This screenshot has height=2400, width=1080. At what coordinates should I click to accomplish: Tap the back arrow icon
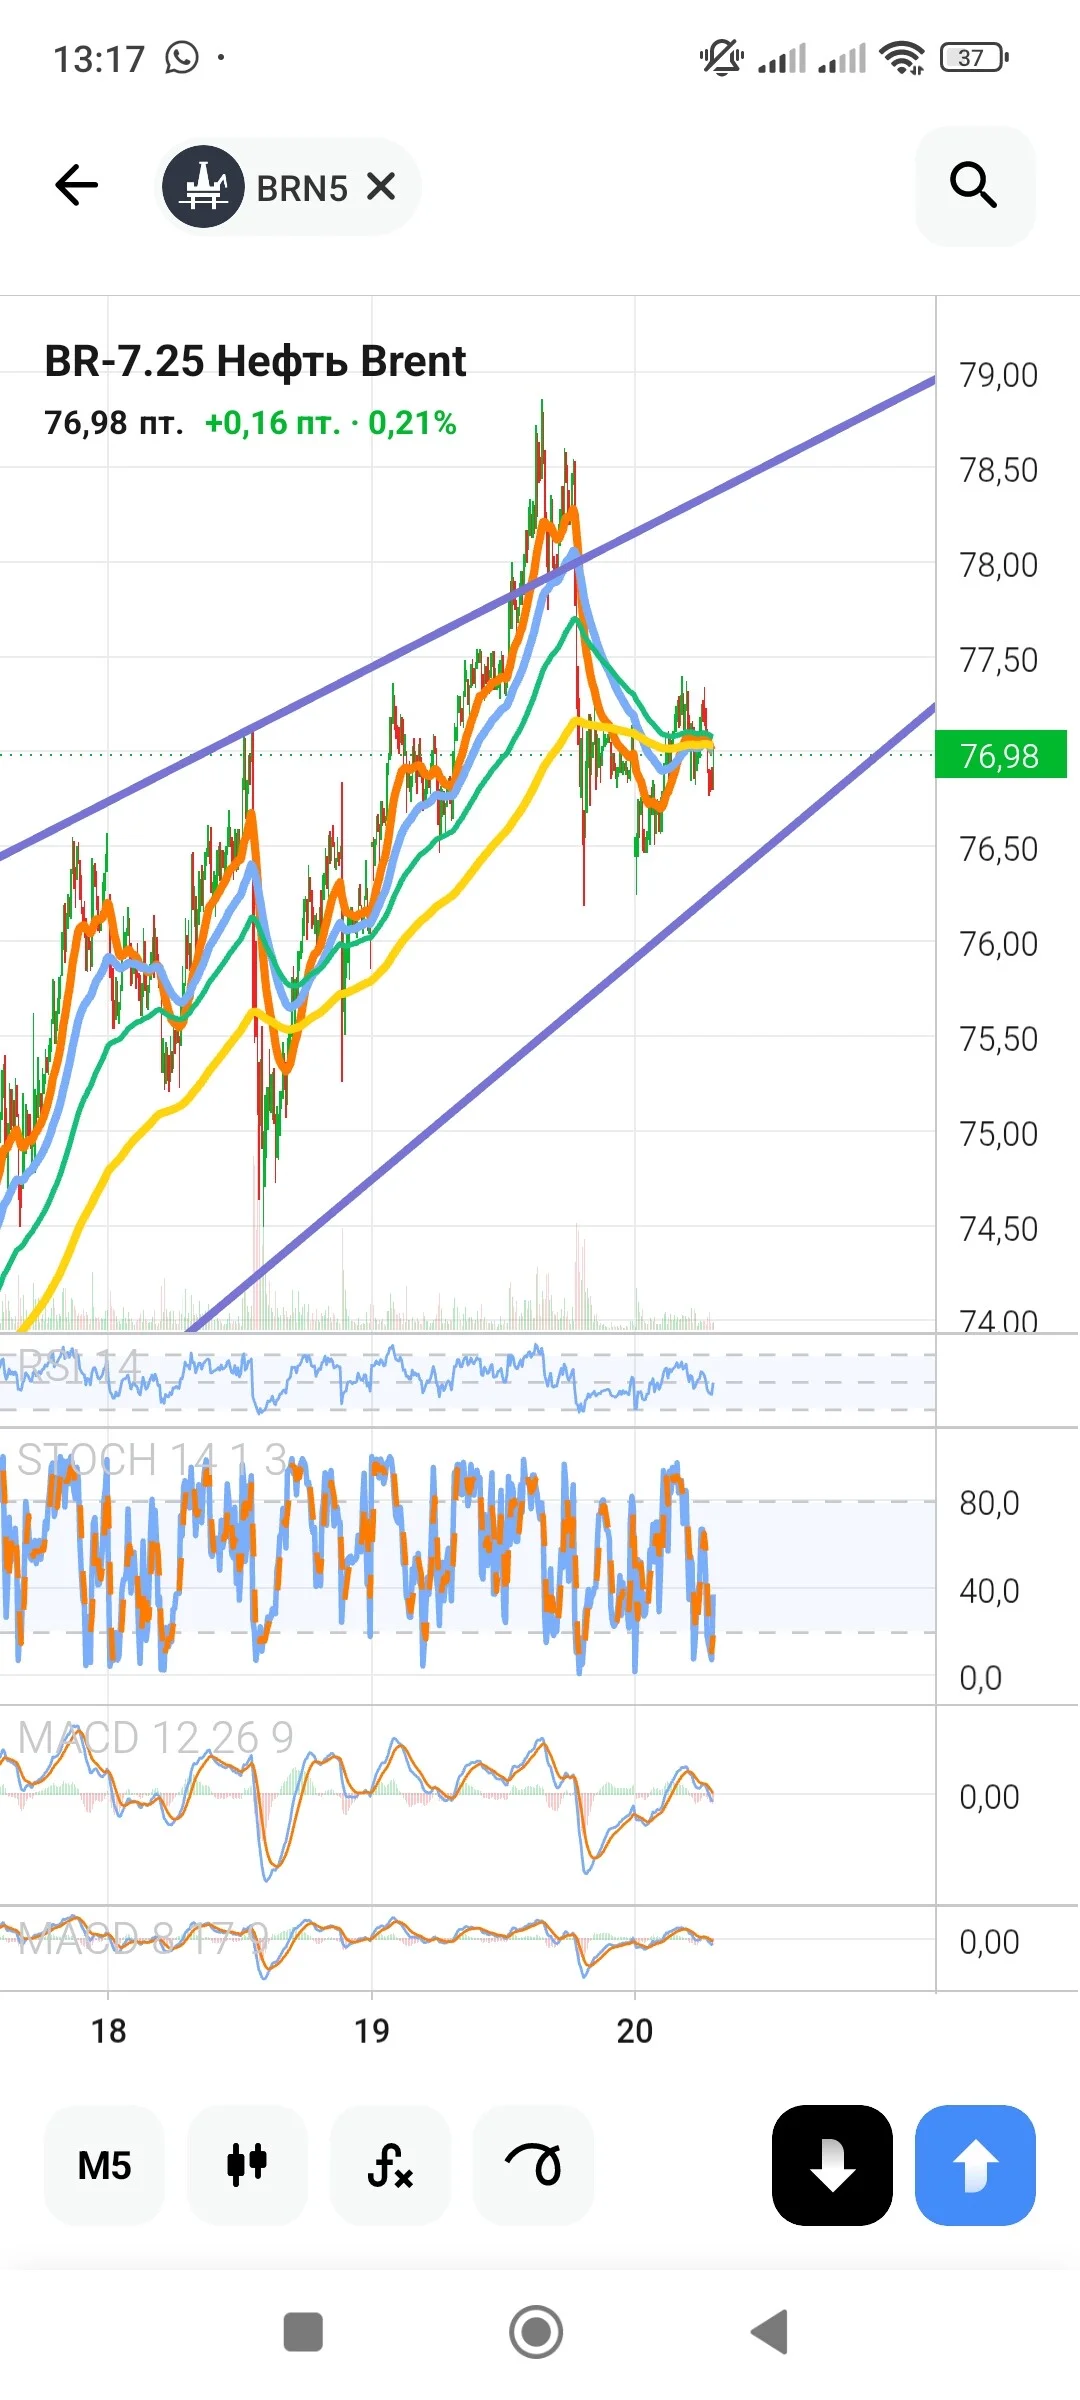click(x=77, y=185)
